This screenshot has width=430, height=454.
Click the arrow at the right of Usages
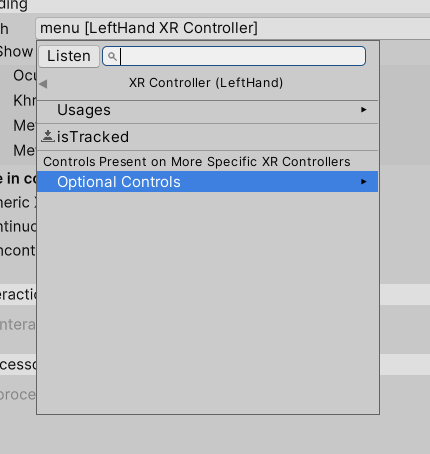tap(364, 110)
